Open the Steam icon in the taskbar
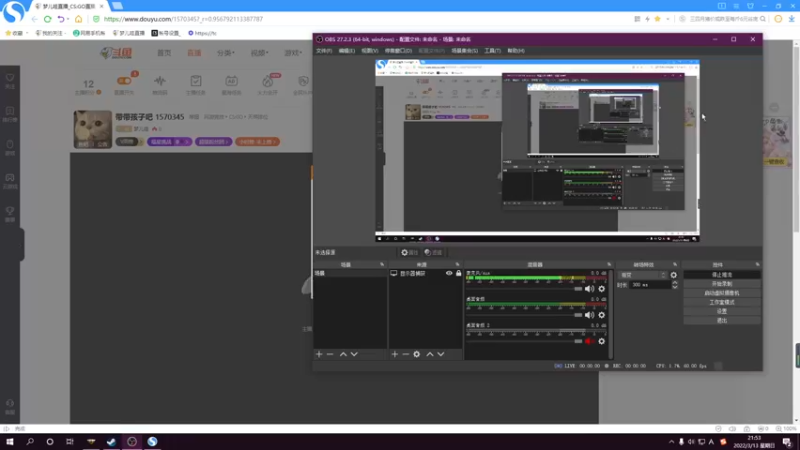800x450 pixels. tap(111, 442)
